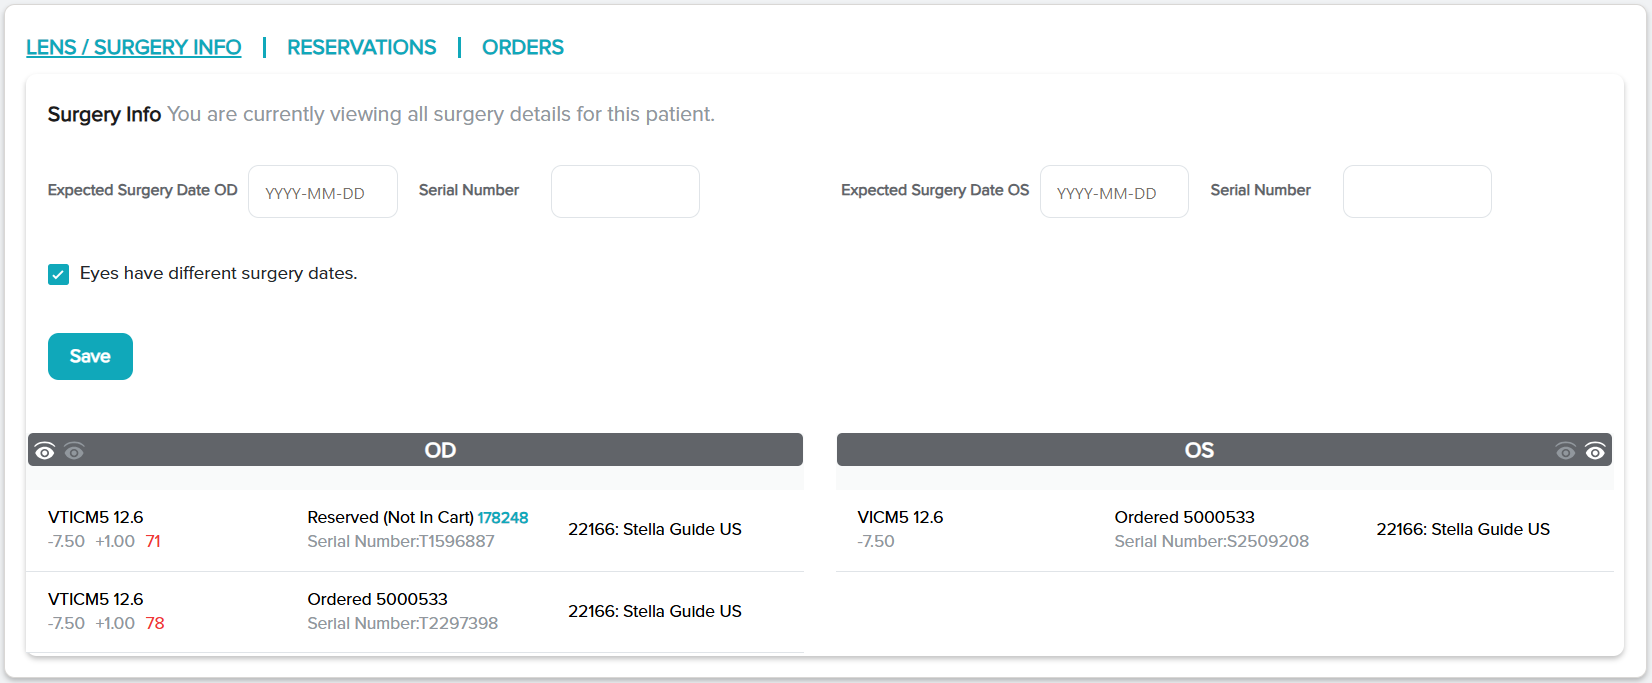Go to the Orders tab
Screen dimensions: 1652x683
coord(522,47)
